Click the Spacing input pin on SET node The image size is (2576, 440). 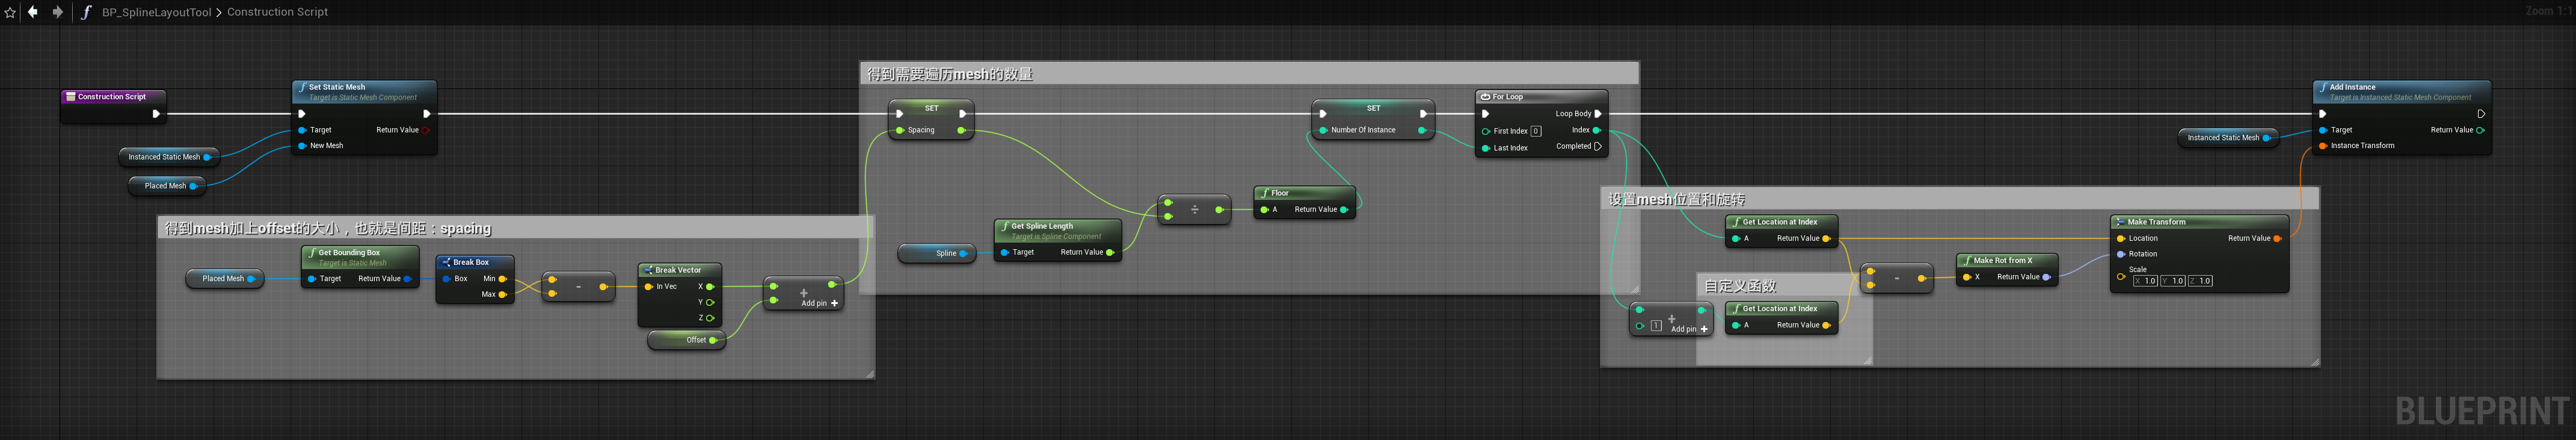pyautogui.click(x=900, y=130)
